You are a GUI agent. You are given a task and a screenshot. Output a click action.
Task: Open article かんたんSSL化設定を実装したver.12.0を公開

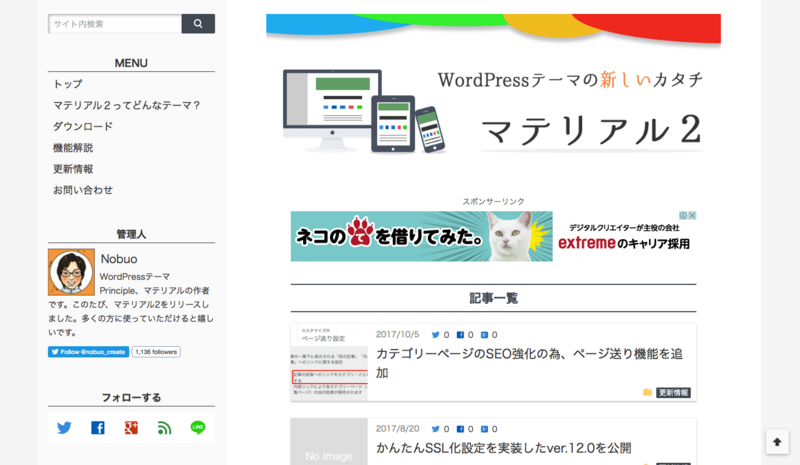tap(504, 448)
